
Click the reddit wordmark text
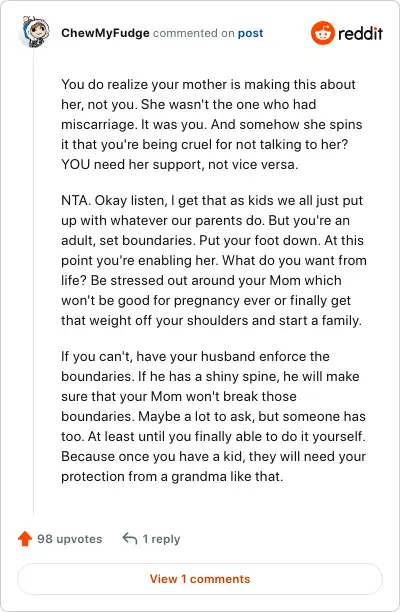click(x=360, y=33)
